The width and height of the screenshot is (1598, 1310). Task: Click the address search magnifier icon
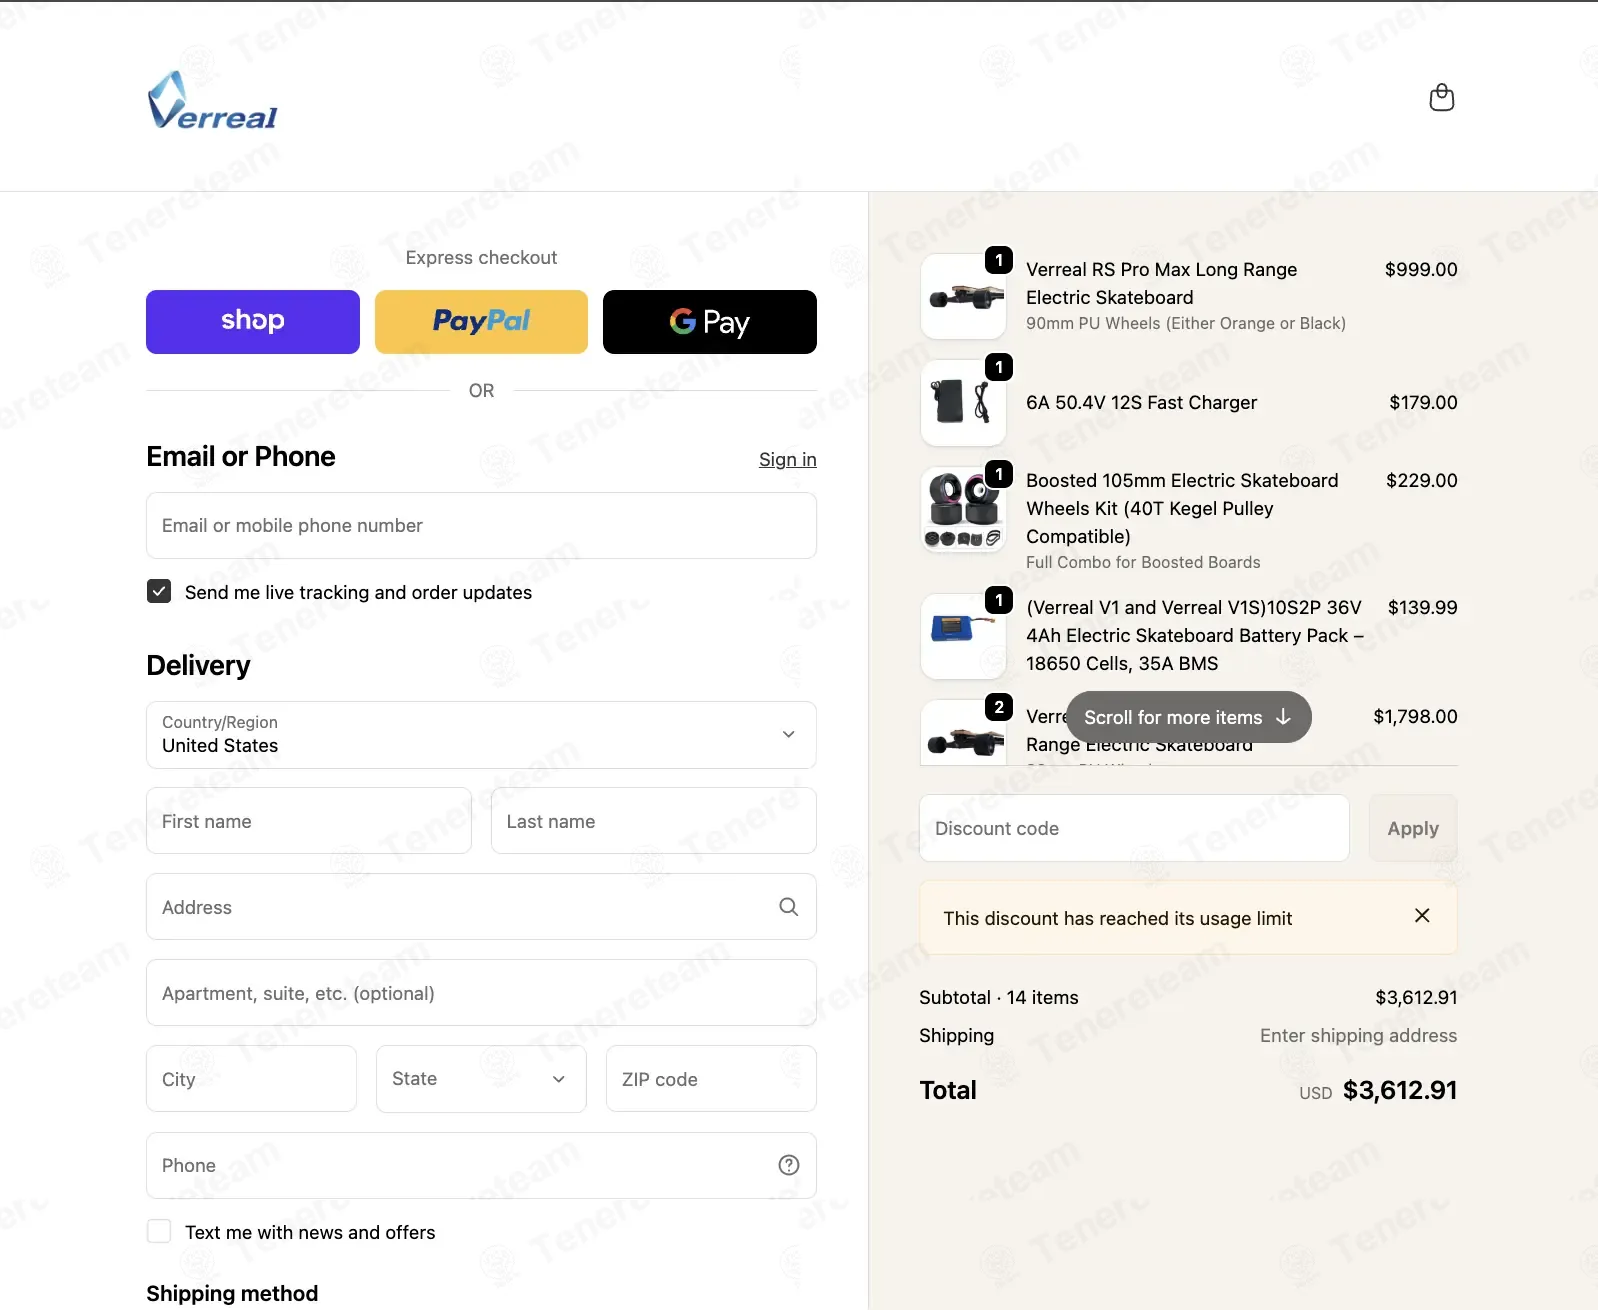pyautogui.click(x=788, y=907)
